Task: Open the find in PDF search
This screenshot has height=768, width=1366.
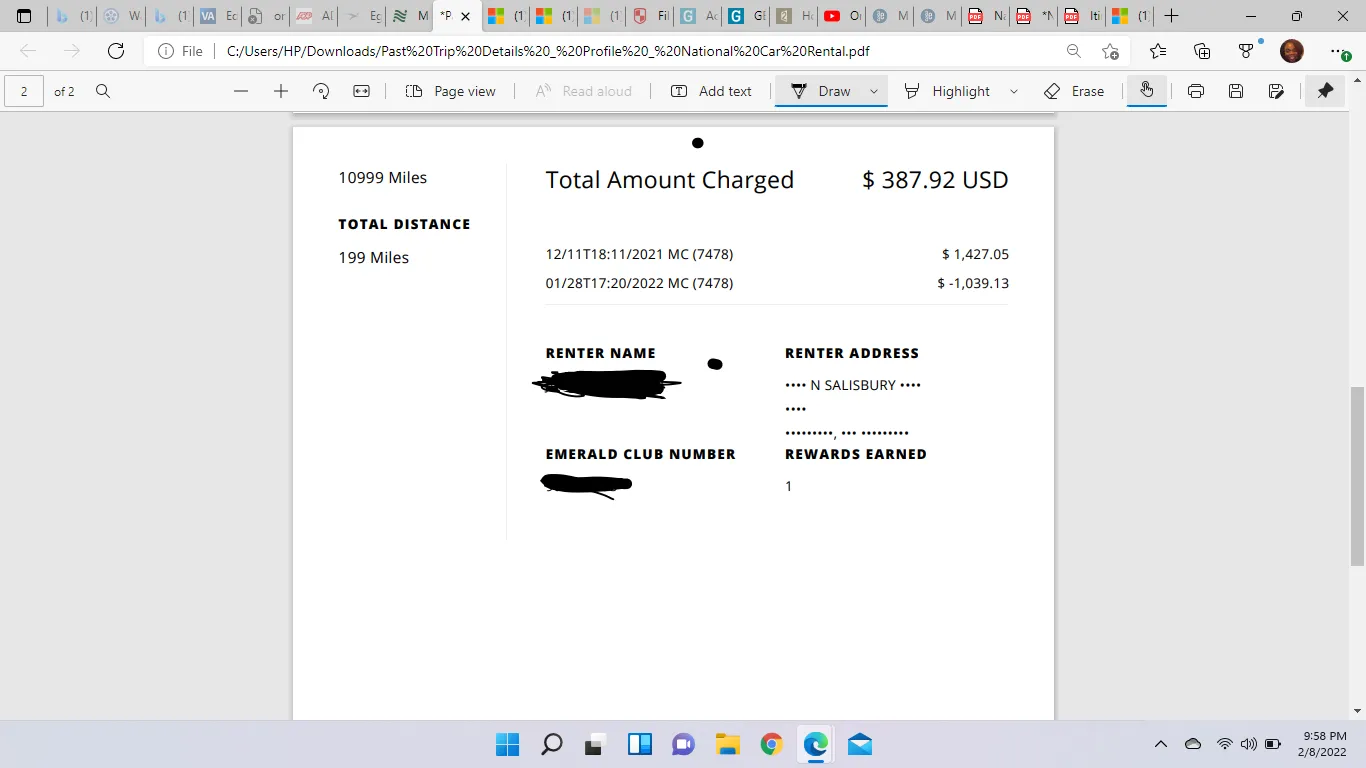Action: (102, 91)
